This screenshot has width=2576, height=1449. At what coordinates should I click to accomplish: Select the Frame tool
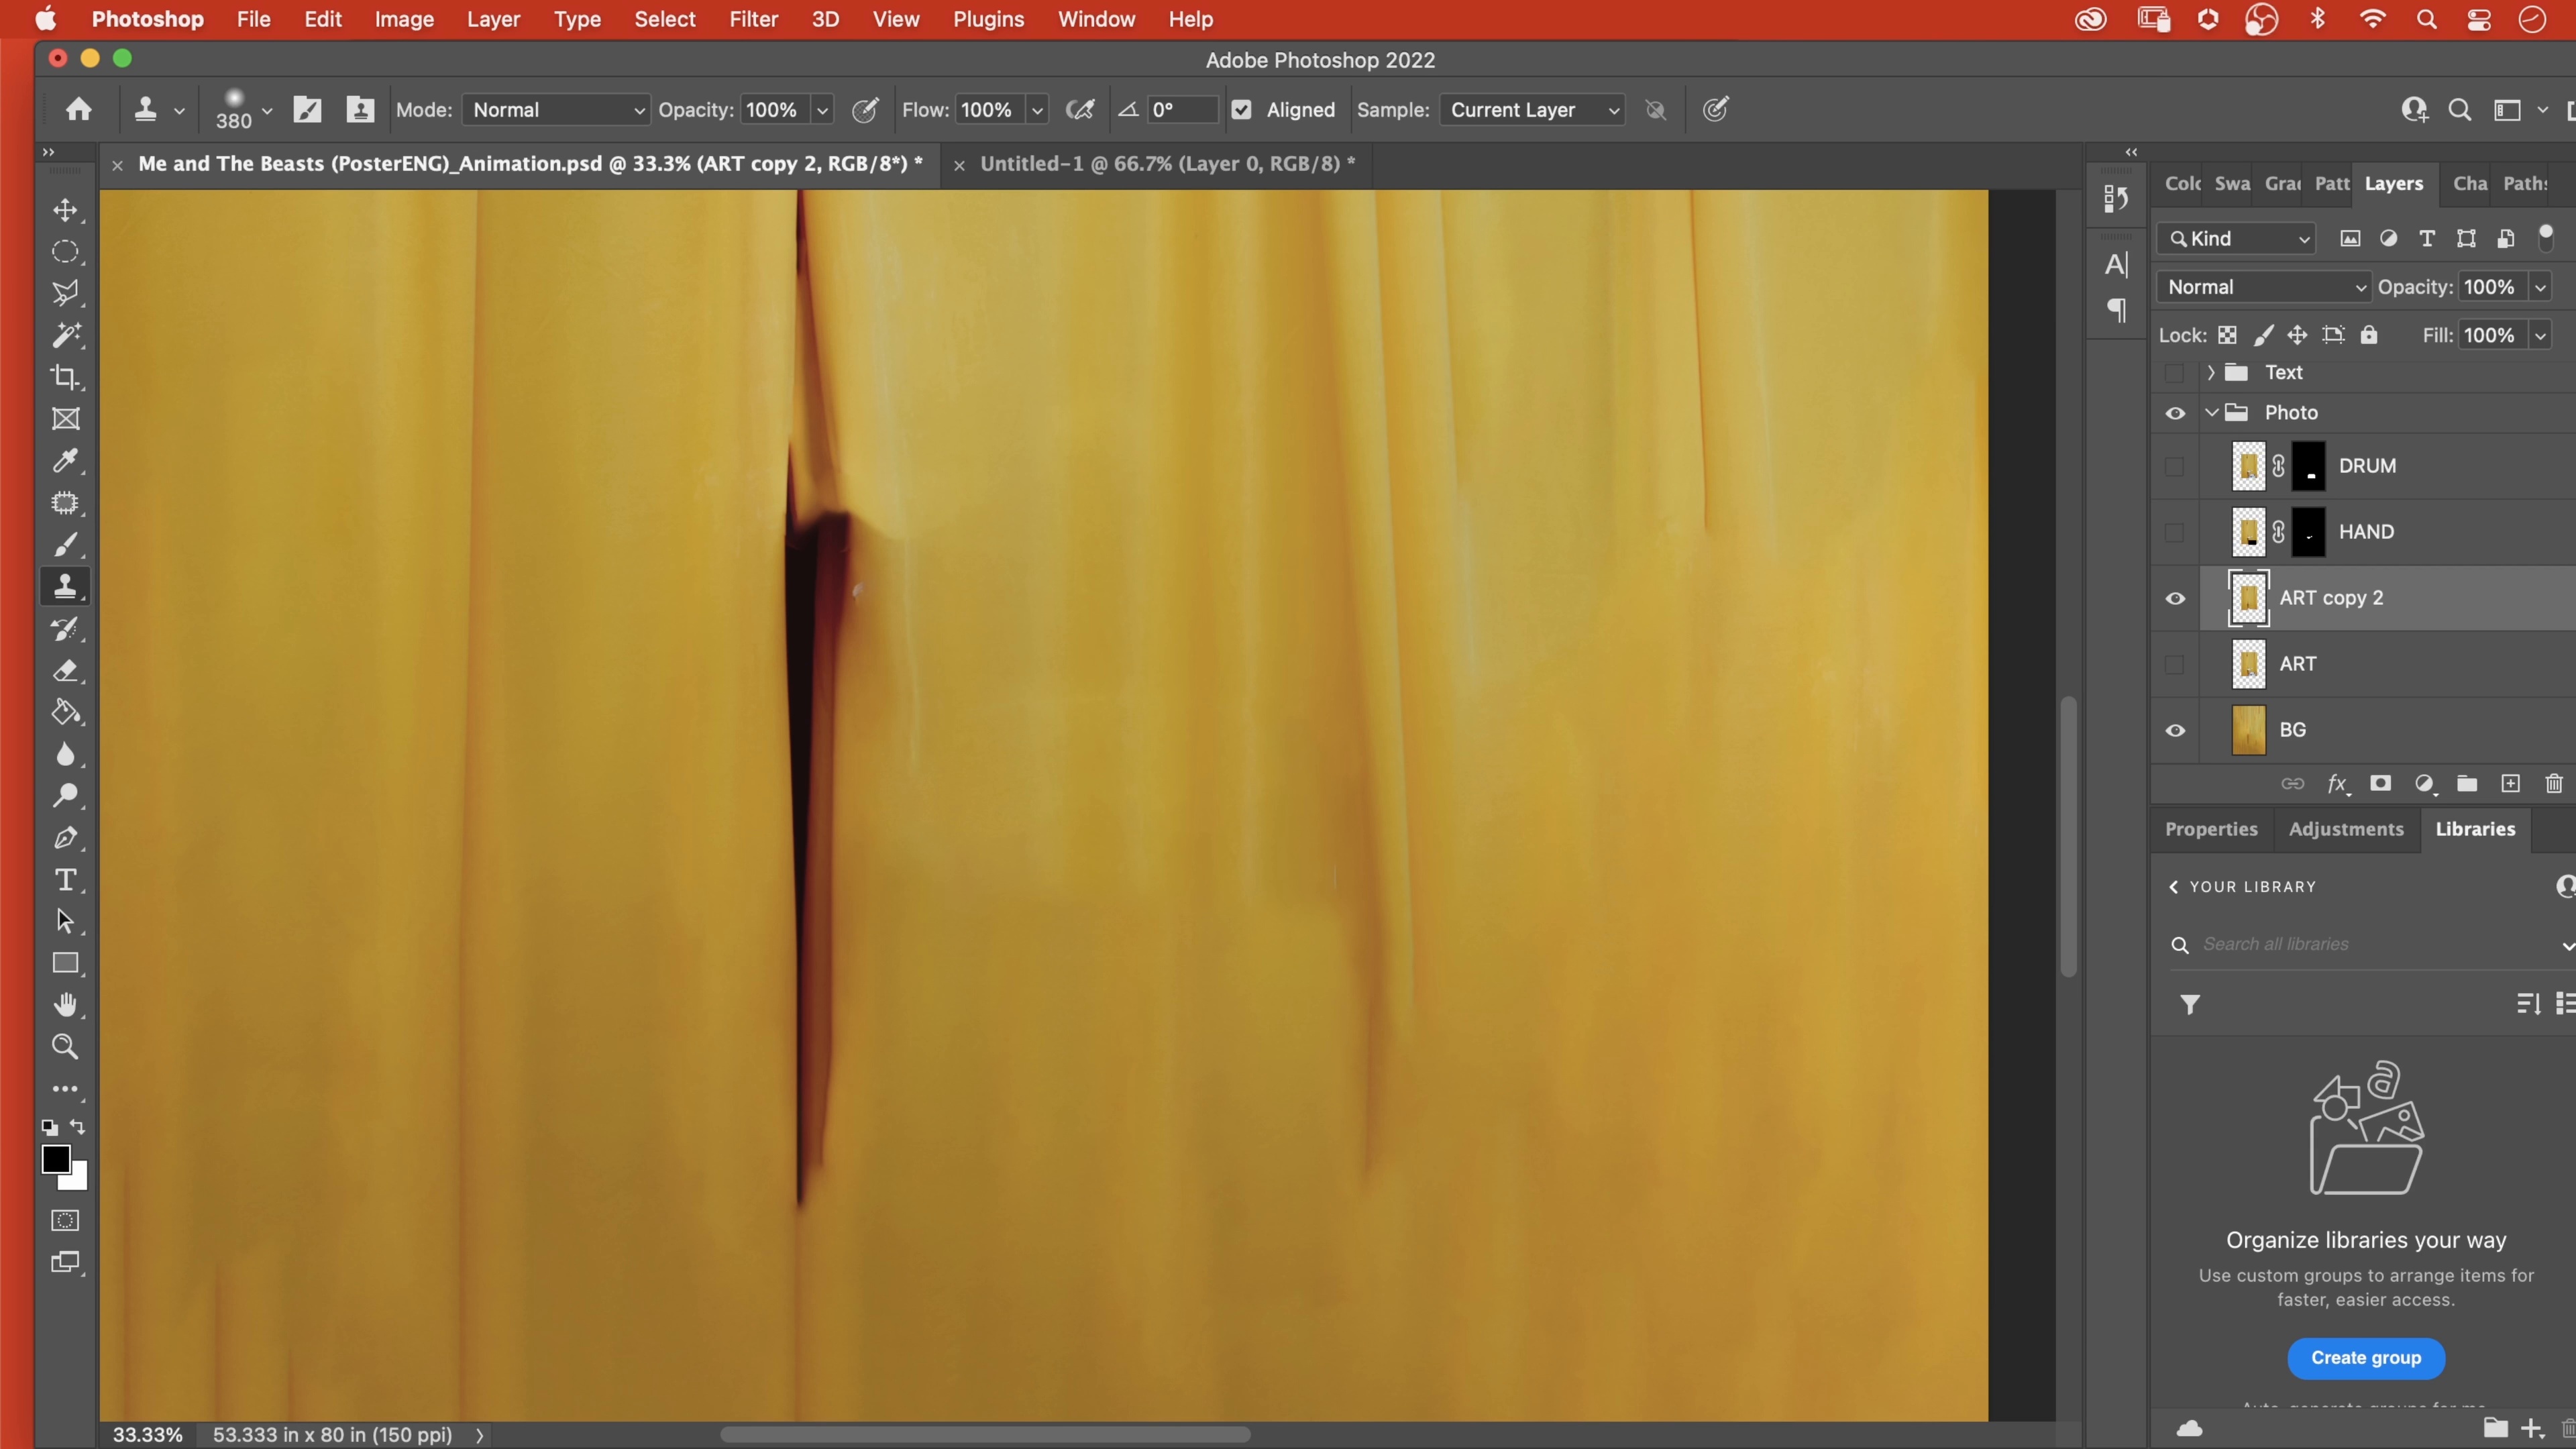pyautogui.click(x=65, y=419)
